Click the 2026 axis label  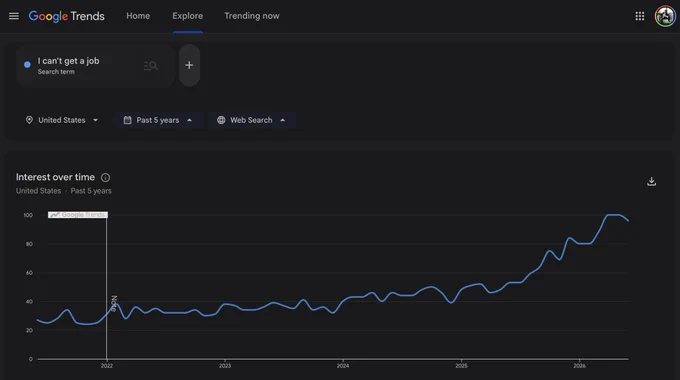(x=579, y=366)
